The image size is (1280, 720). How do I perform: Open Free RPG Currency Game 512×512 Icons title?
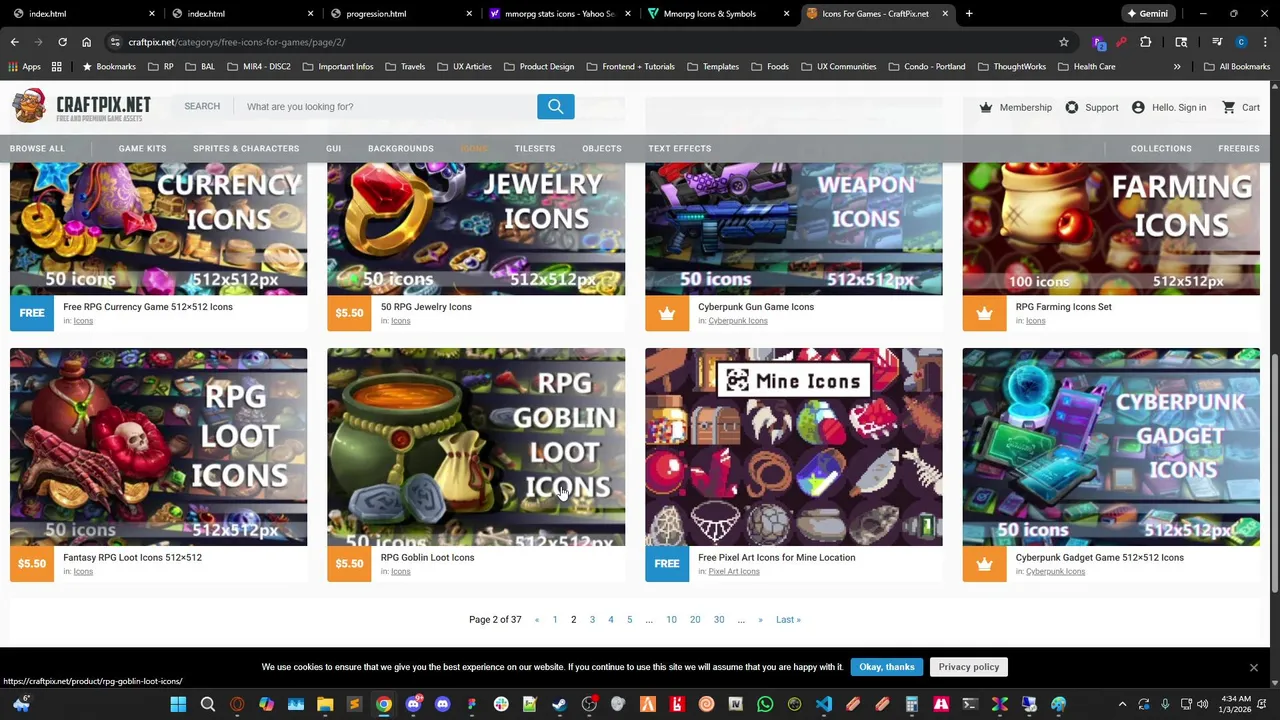(x=148, y=307)
